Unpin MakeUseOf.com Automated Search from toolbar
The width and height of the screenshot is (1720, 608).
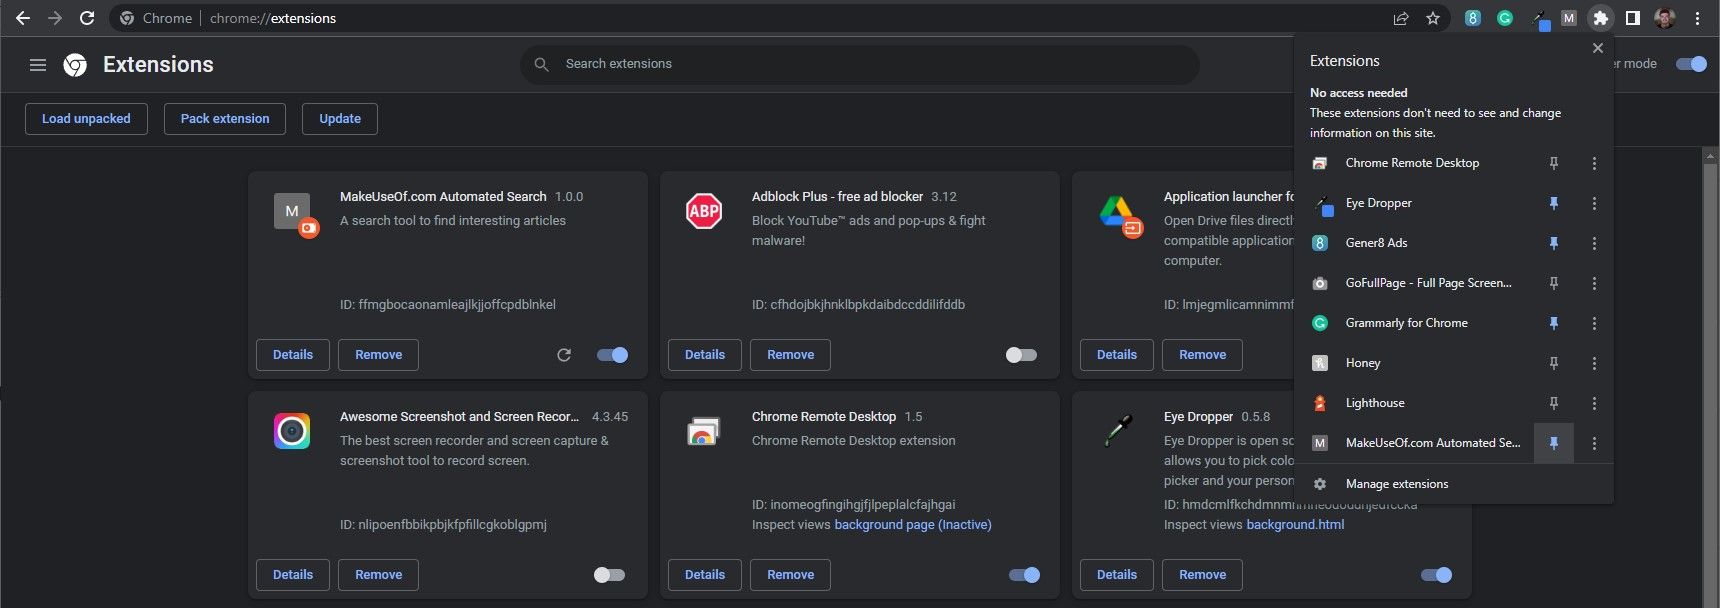[1554, 443]
